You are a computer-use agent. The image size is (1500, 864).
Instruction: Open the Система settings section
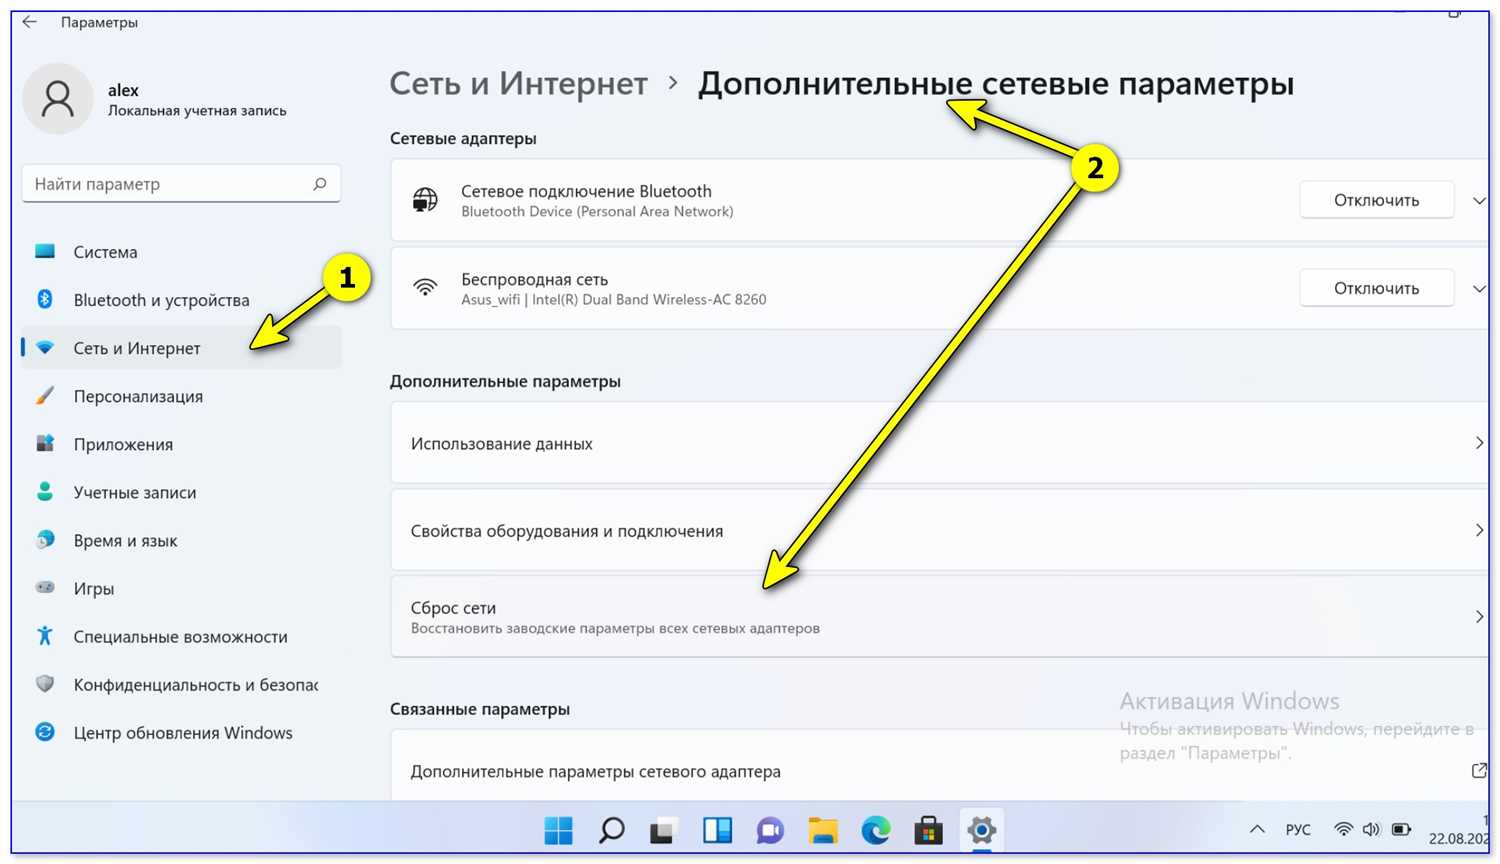pos(181,252)
